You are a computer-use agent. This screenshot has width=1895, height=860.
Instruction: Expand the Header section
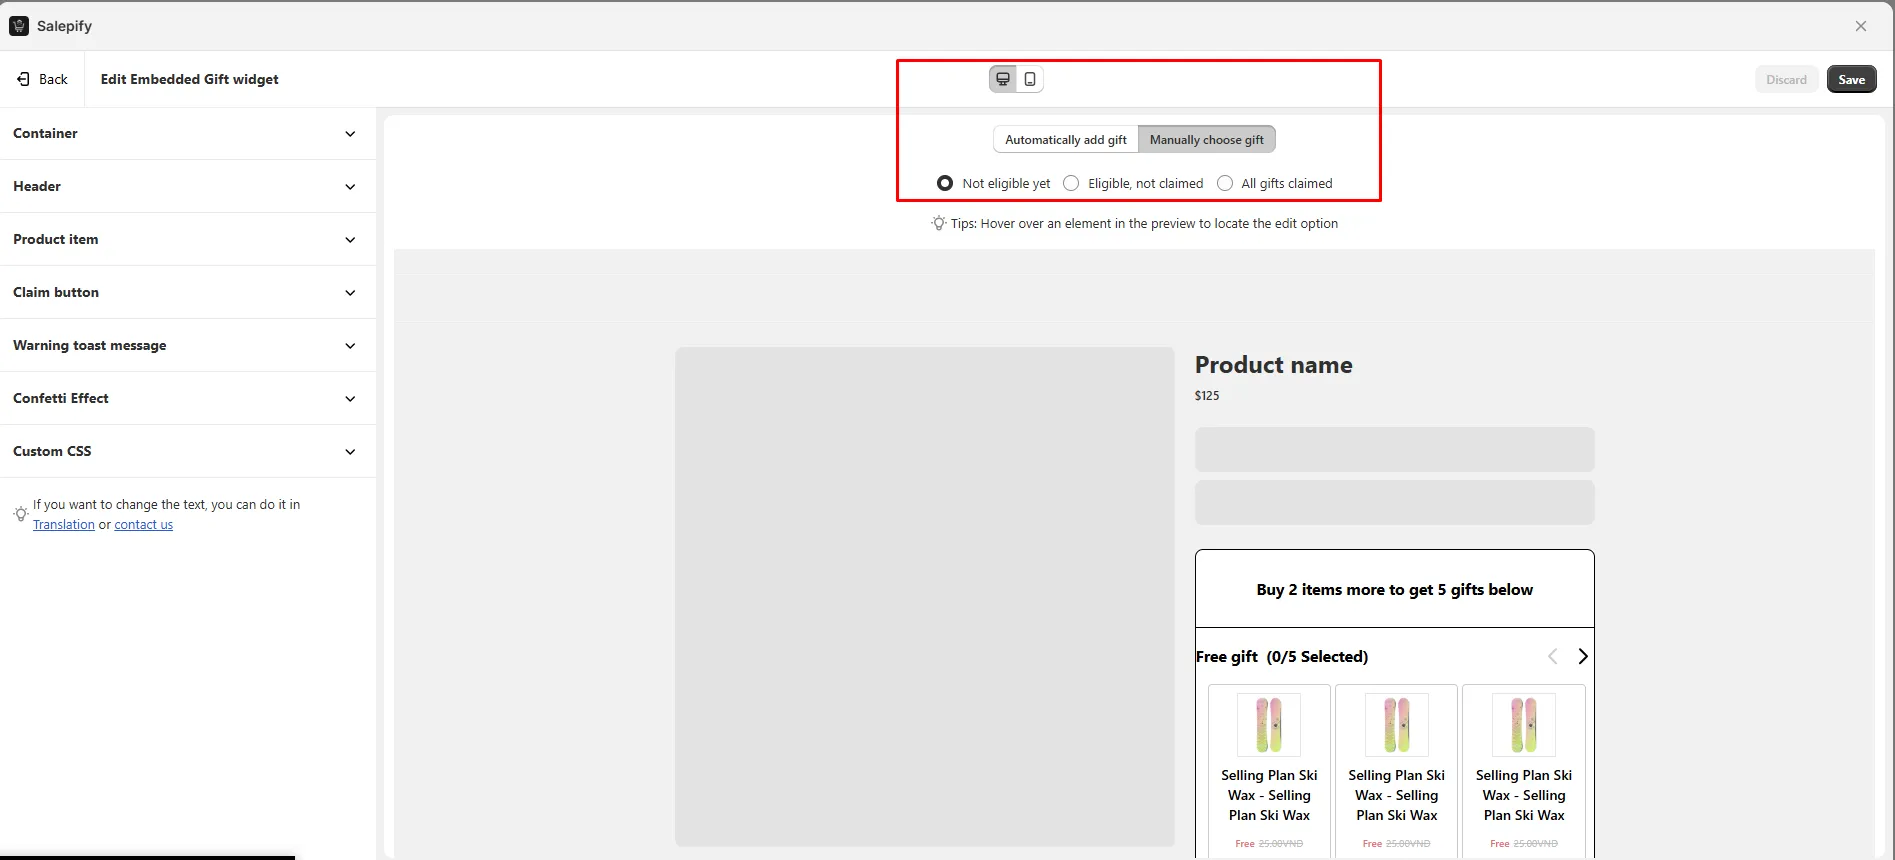[188, 186]
